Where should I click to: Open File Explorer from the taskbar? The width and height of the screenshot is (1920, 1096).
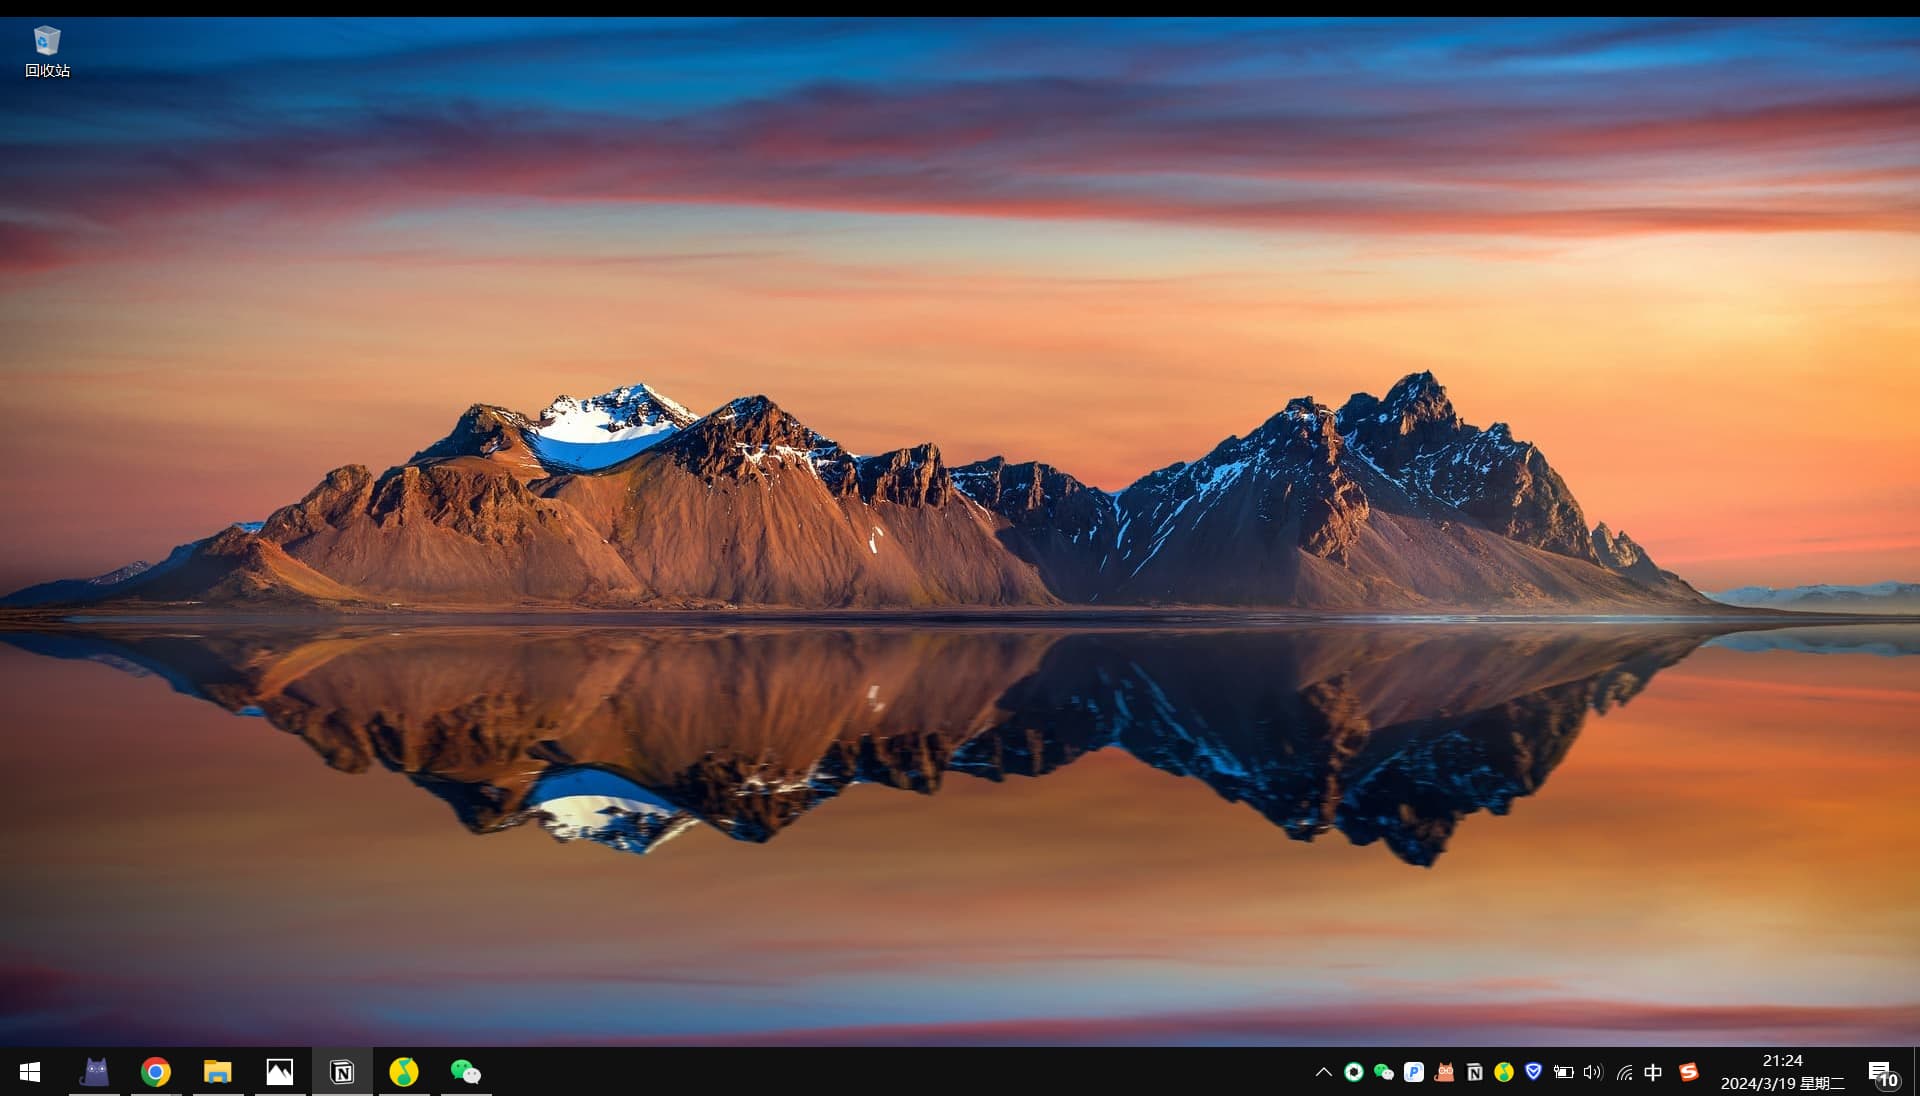[218, 1072]
